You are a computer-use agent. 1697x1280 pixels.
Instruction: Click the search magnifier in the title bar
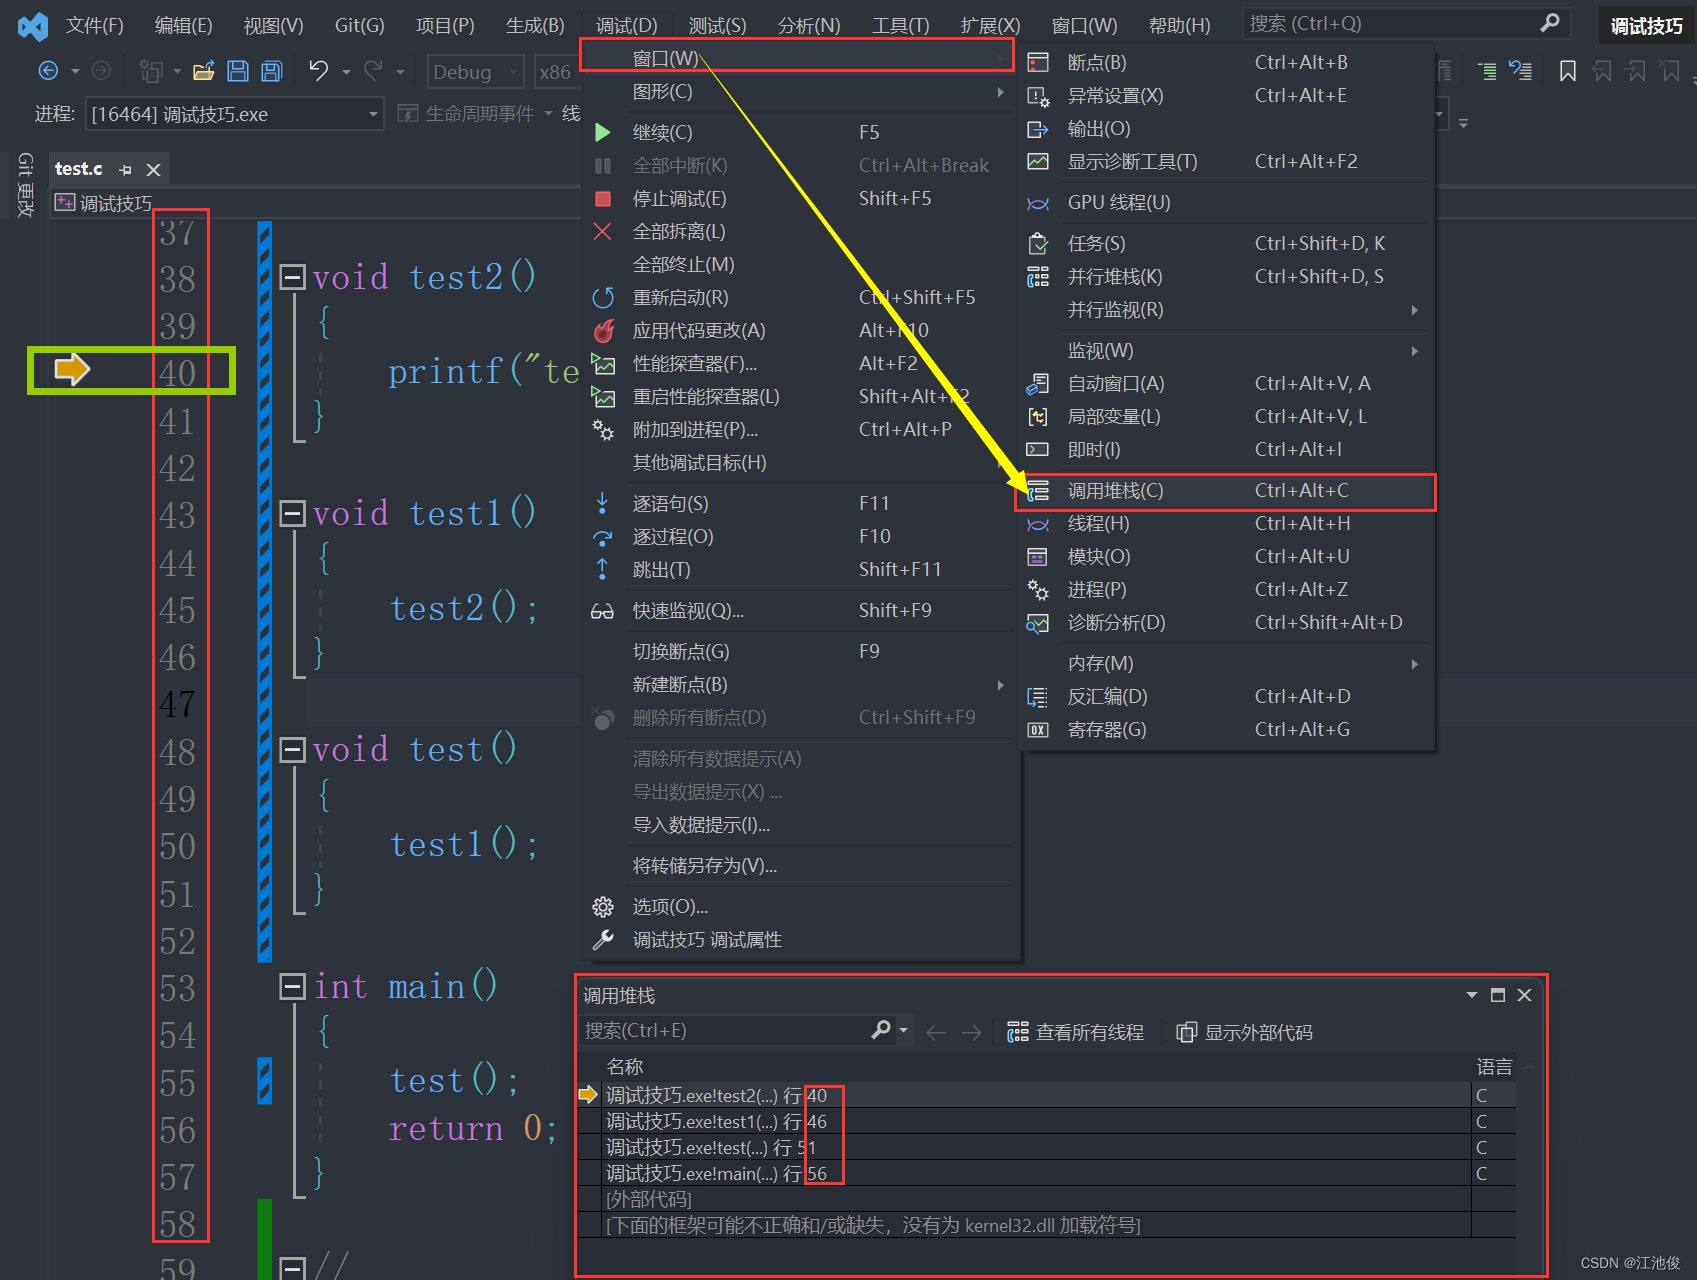point(1550,22)
